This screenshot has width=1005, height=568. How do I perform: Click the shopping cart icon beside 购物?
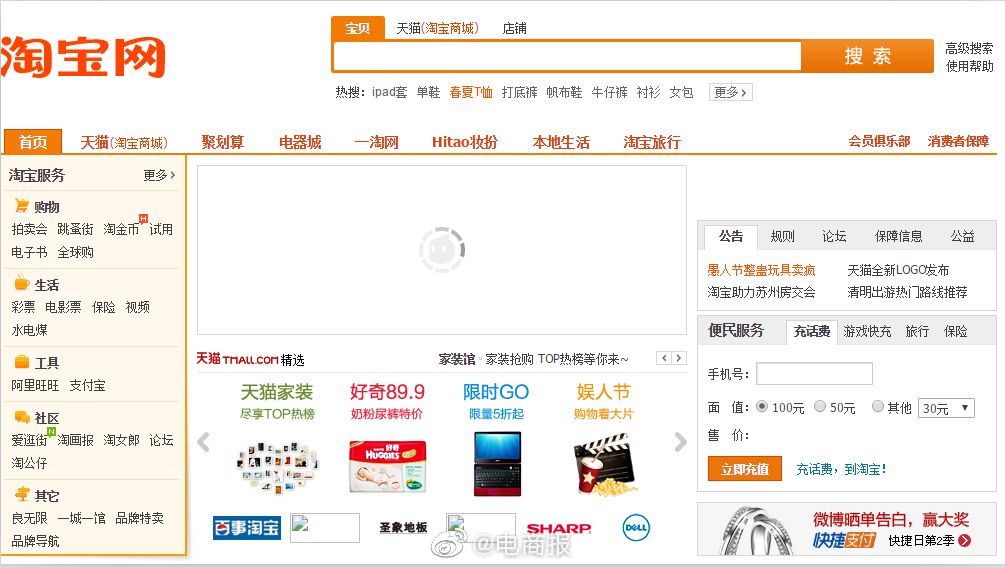[x=22, y=206]
